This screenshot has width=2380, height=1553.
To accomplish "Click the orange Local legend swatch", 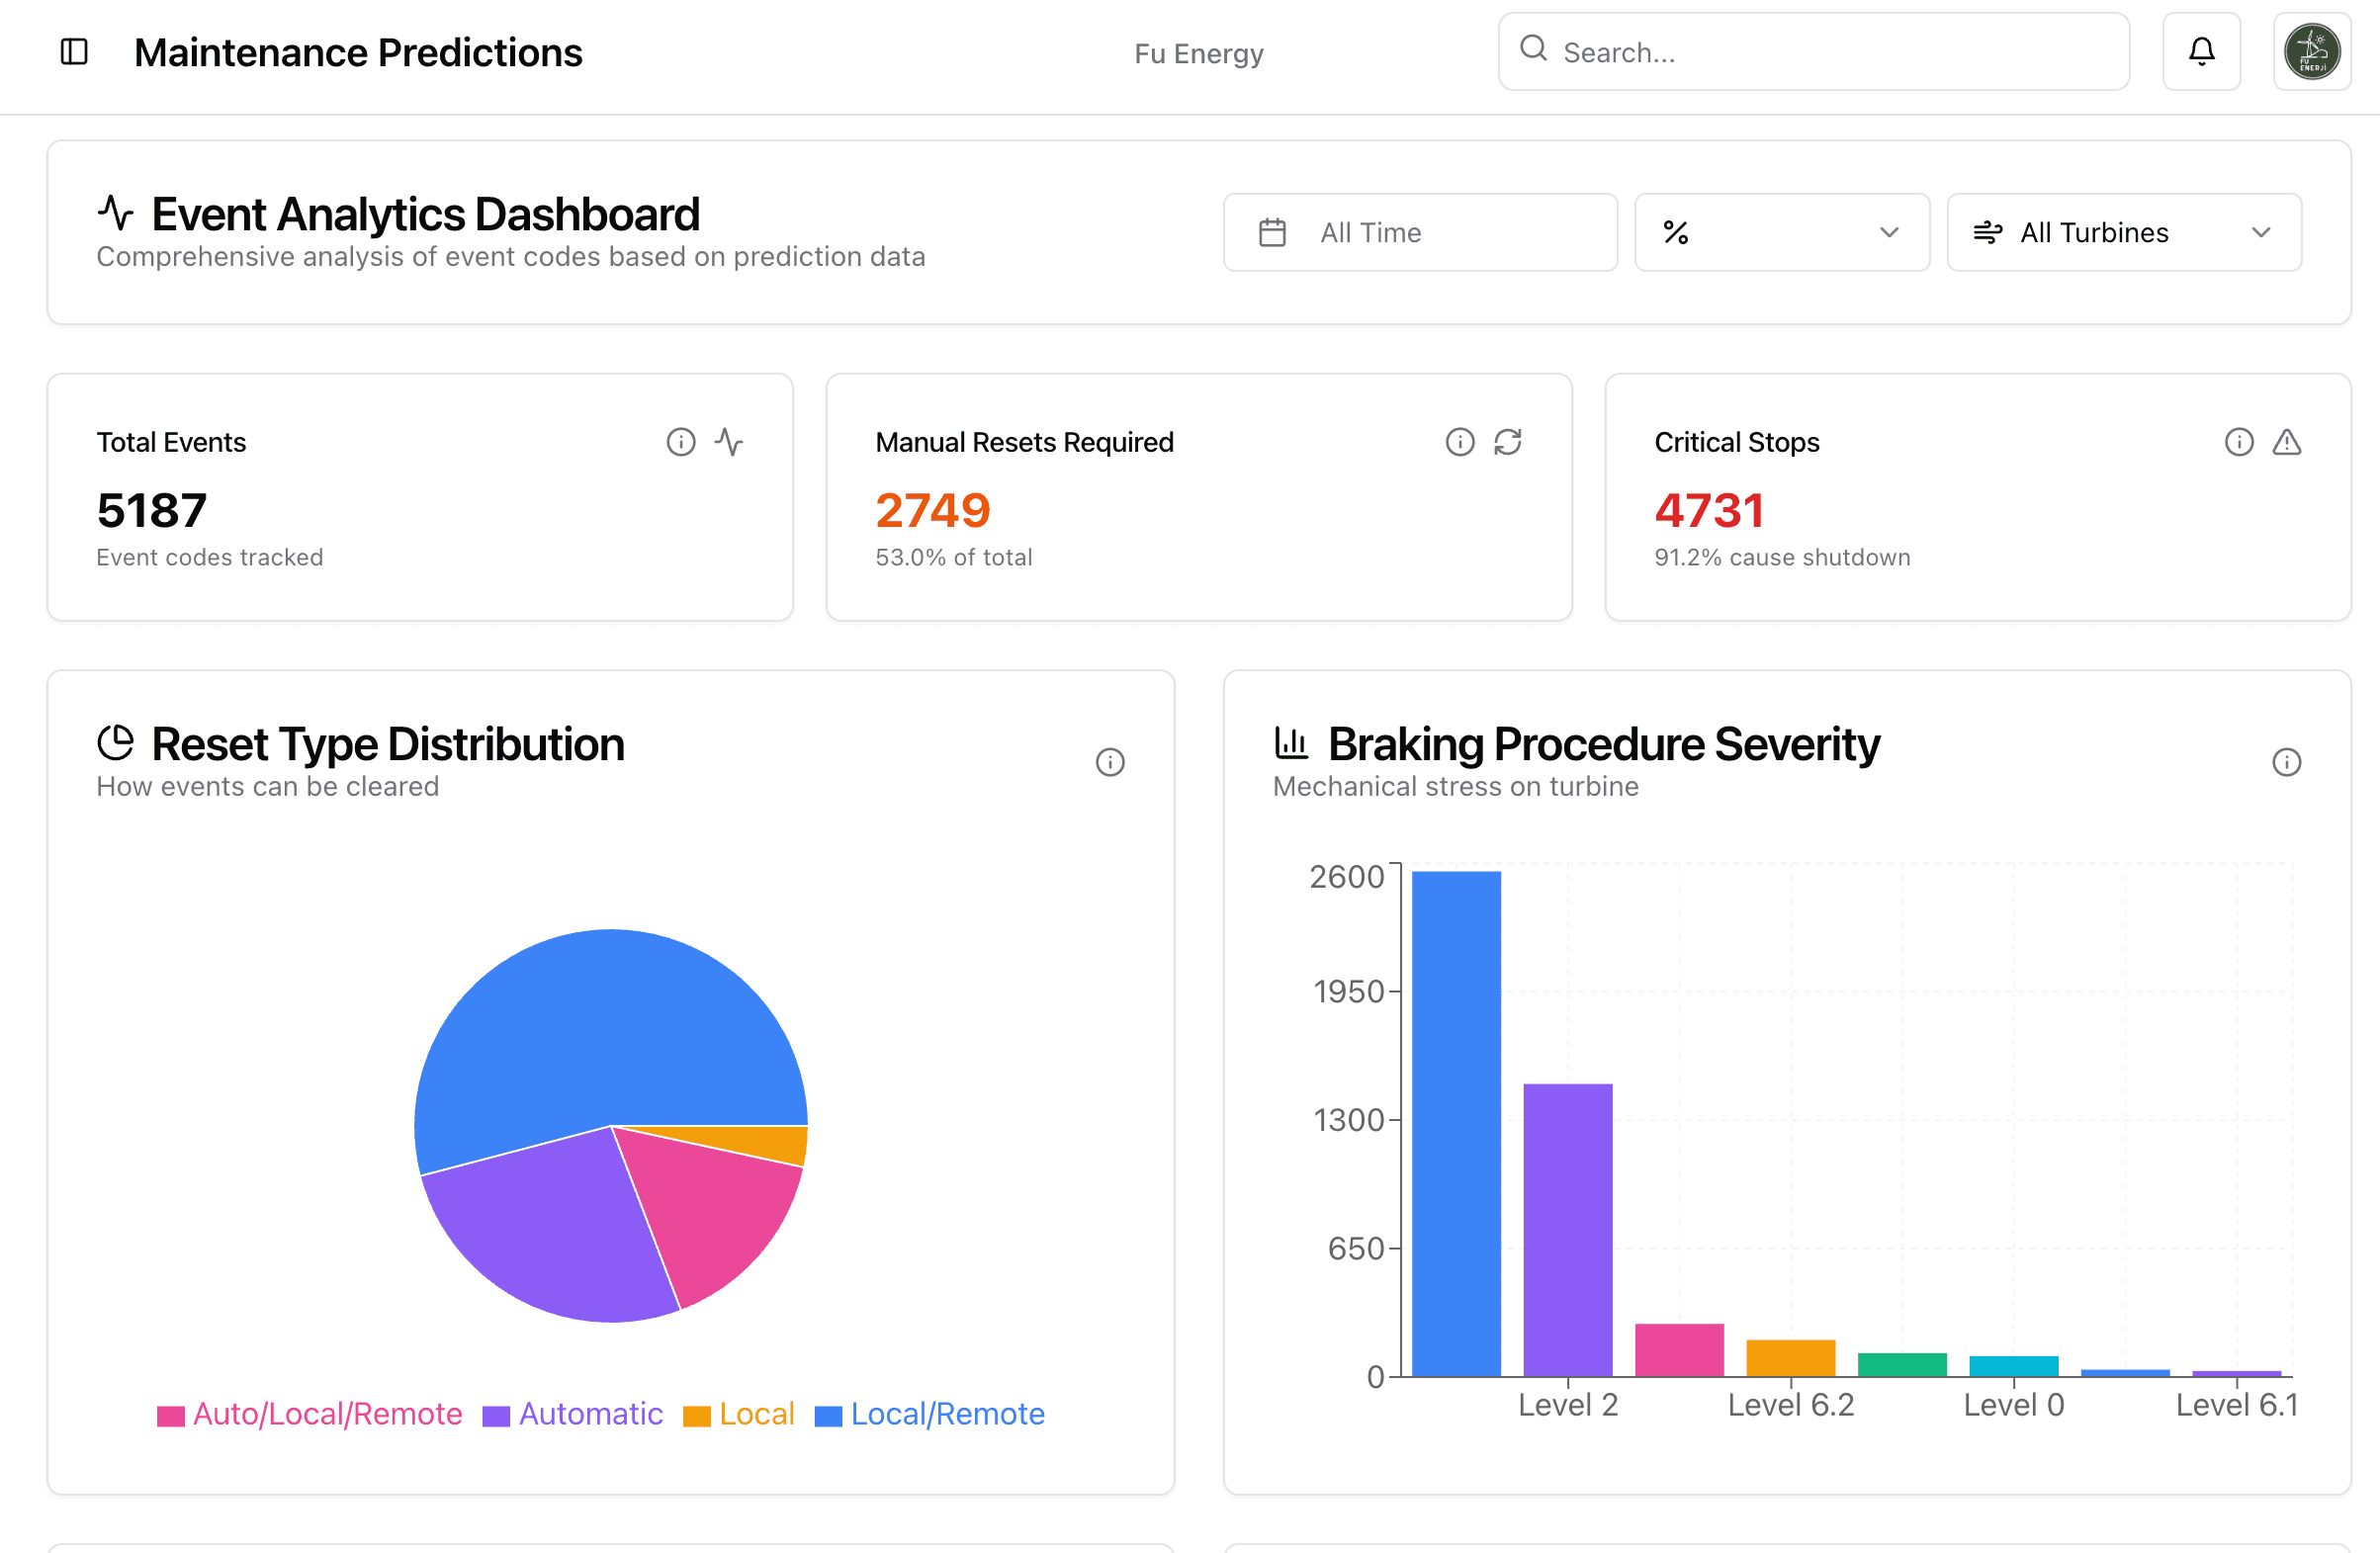I will pos(697,1416).
